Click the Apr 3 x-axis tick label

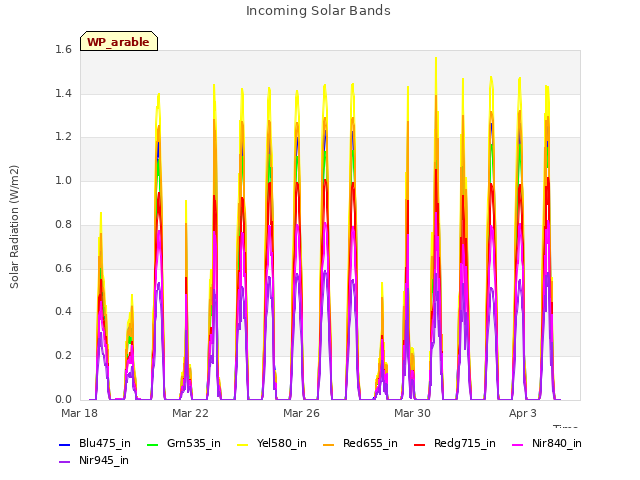(523, 413)
